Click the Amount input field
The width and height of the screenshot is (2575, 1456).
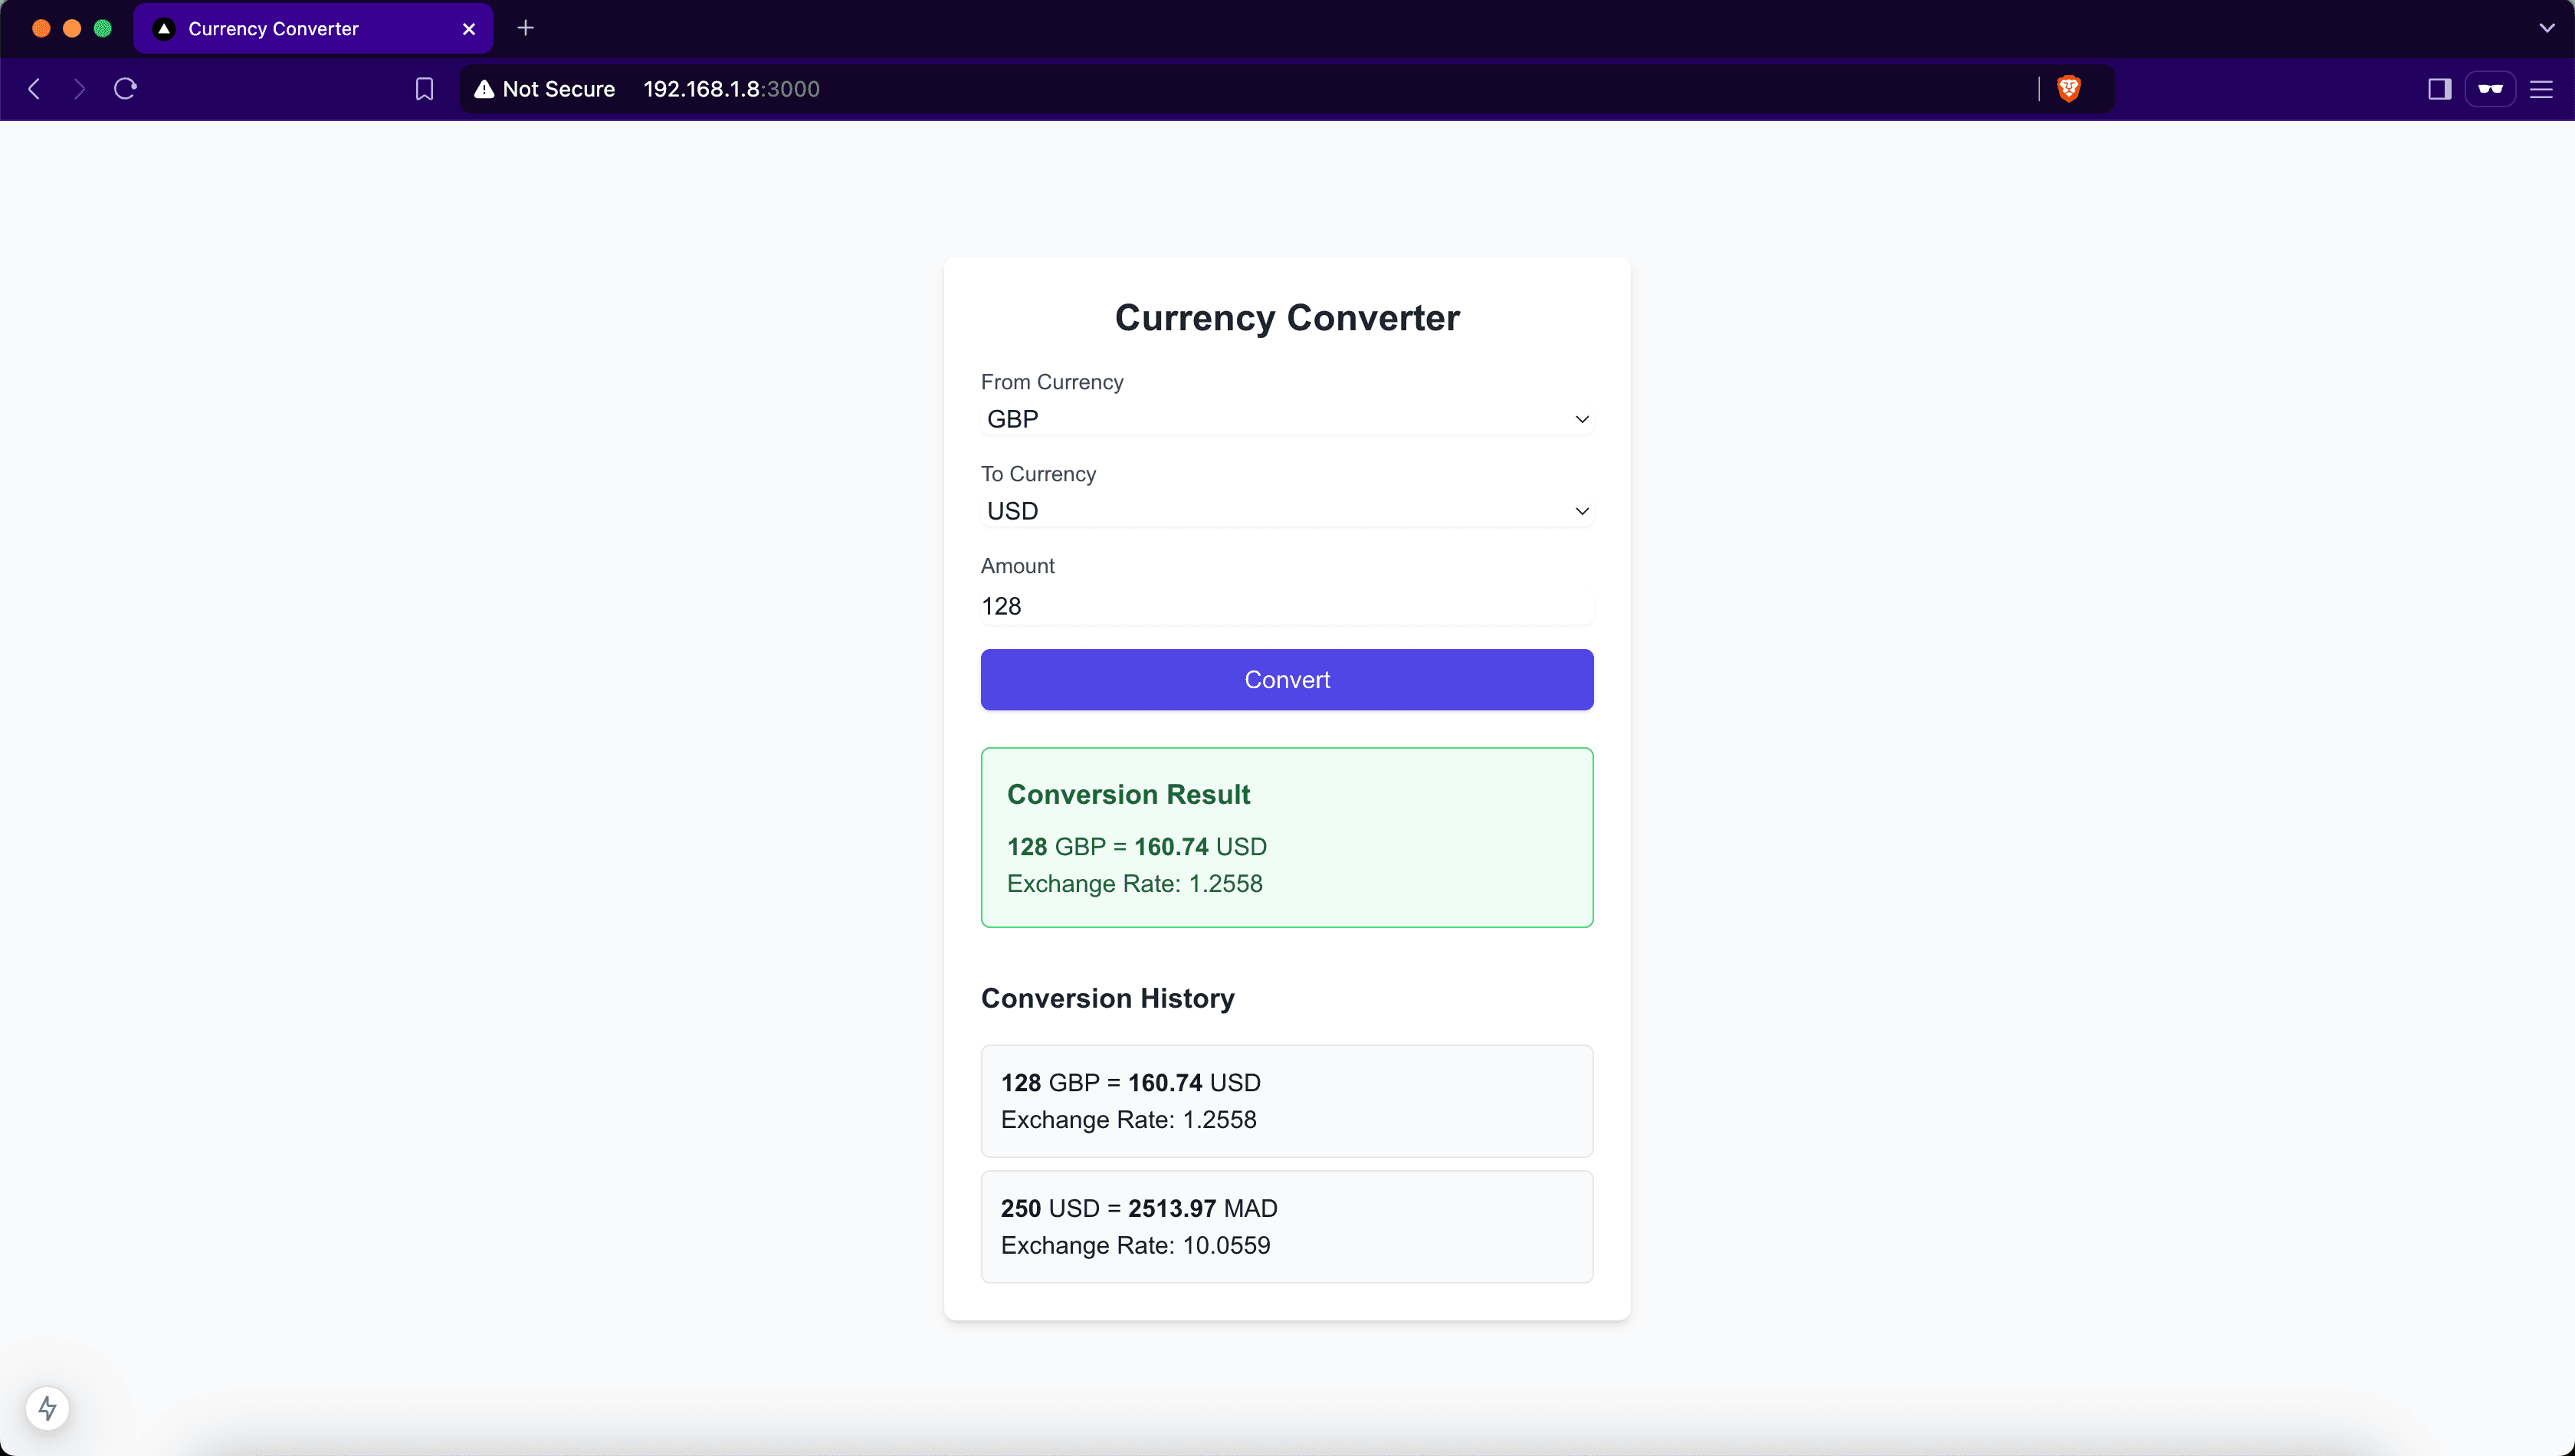pyautogui.click(x=1287, y=605)
